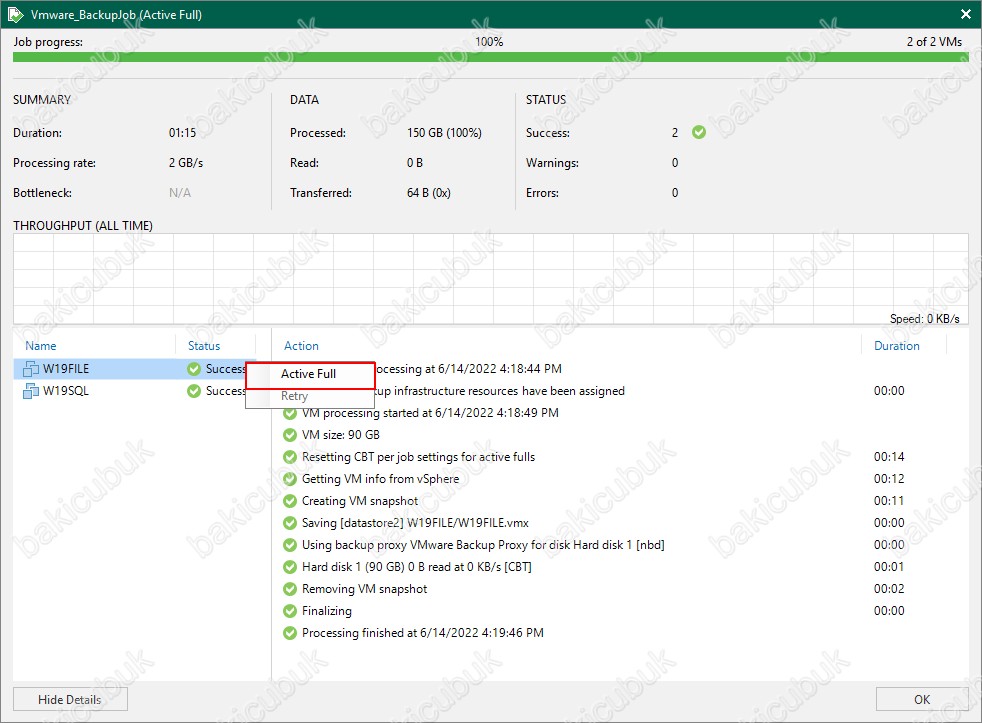The image size is (982, 723).
Task: Click the check icon beside Using backup proxy
Action: click(289, 544)
